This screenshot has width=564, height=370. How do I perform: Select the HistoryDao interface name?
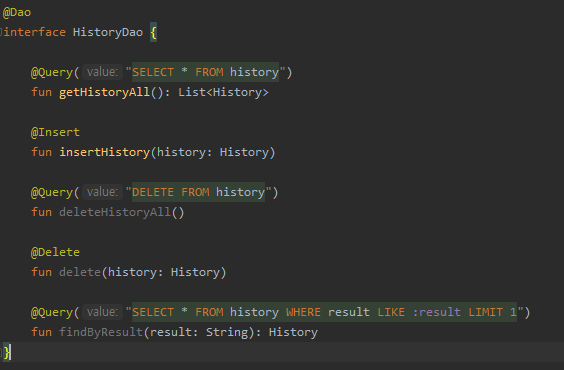pyautogui.click(x=108, y=32)
